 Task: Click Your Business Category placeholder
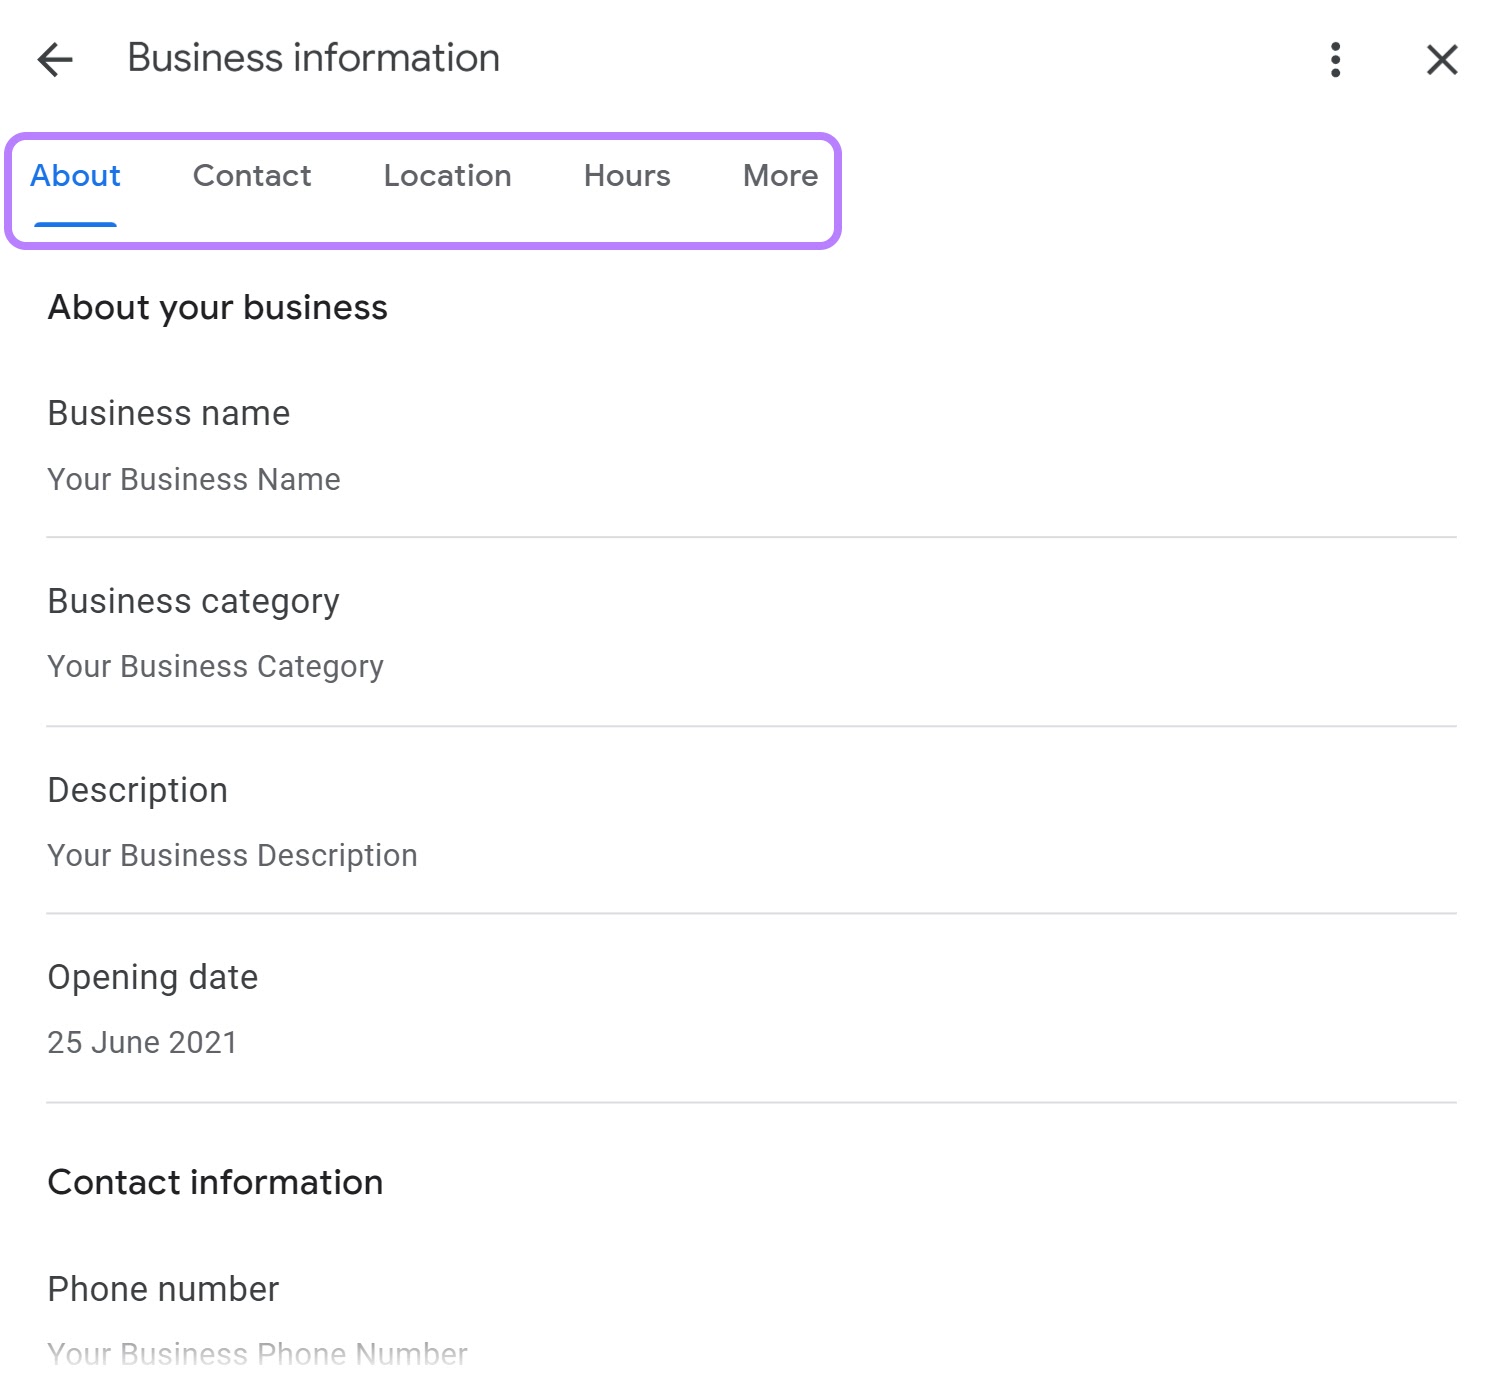click(x=215, y=666)
